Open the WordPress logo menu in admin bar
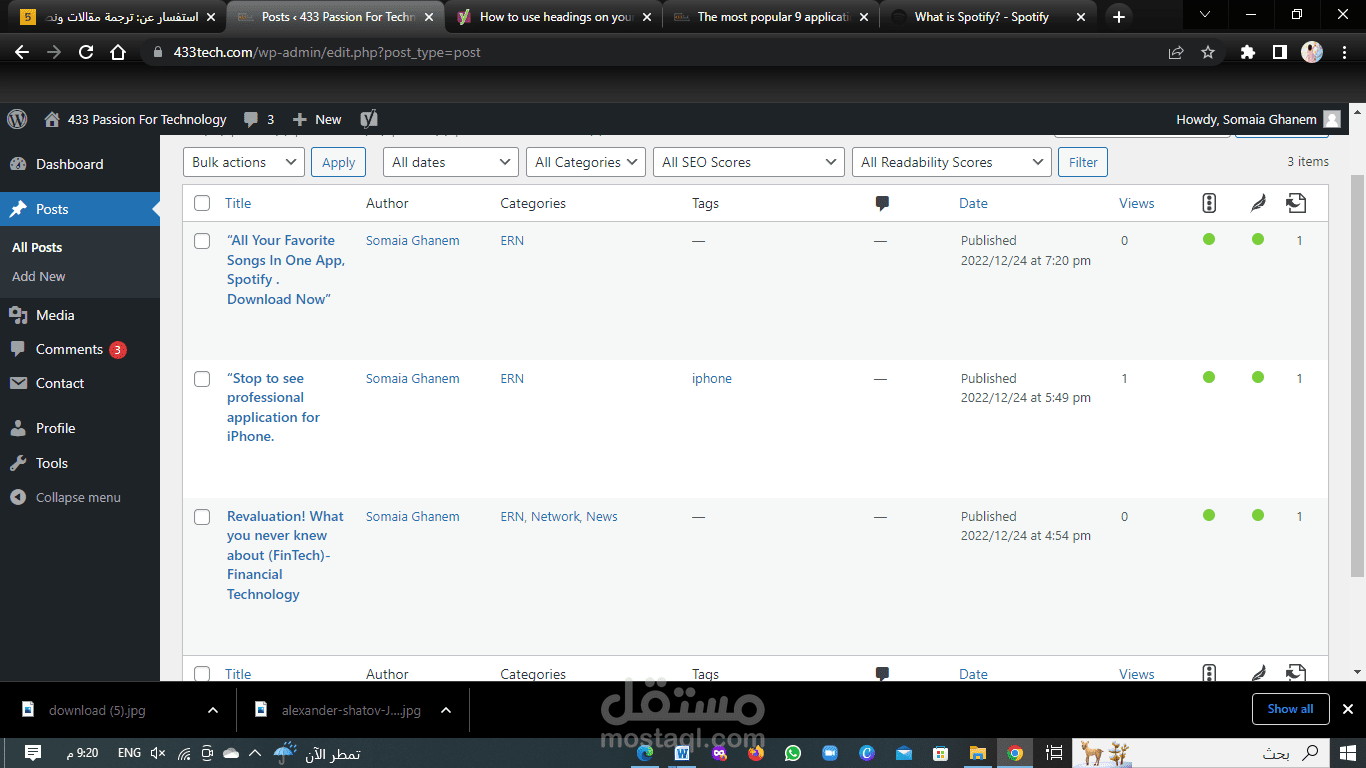Image resolution: width=1366 pixels, height=768 pixels. (x=17, y=119)
